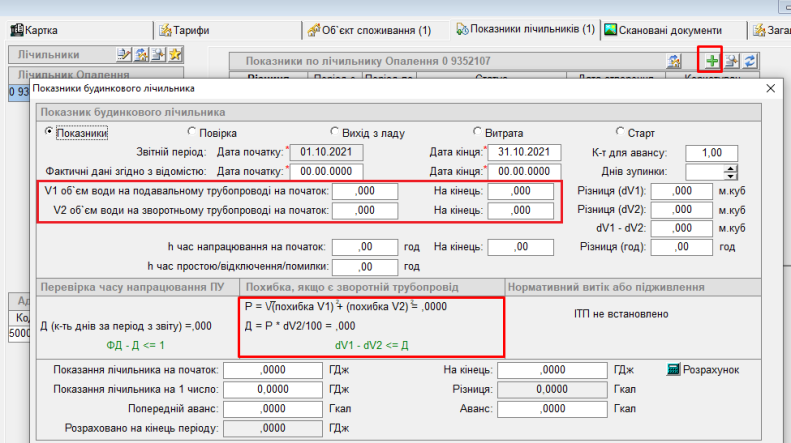Image resolution: width=791 pixels, height=443 pixels.
Task: Close the Показники будинкового лічильника dialog
Action: pyautogui.click(x=770, y=89)
